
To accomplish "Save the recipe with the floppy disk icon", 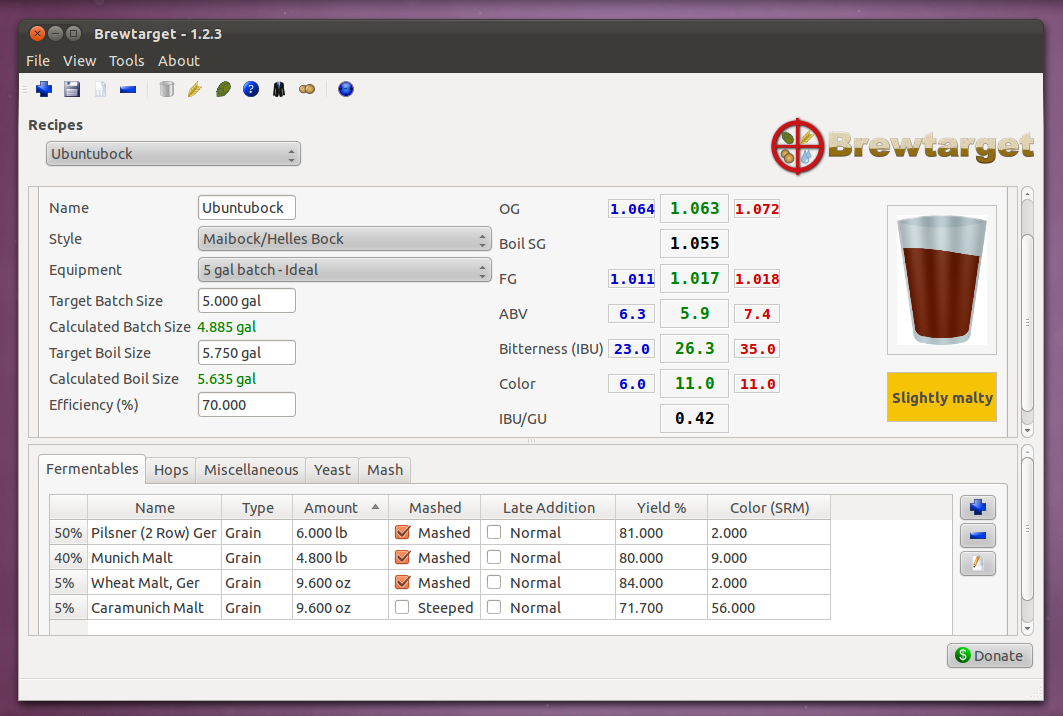I will point(72,89).
